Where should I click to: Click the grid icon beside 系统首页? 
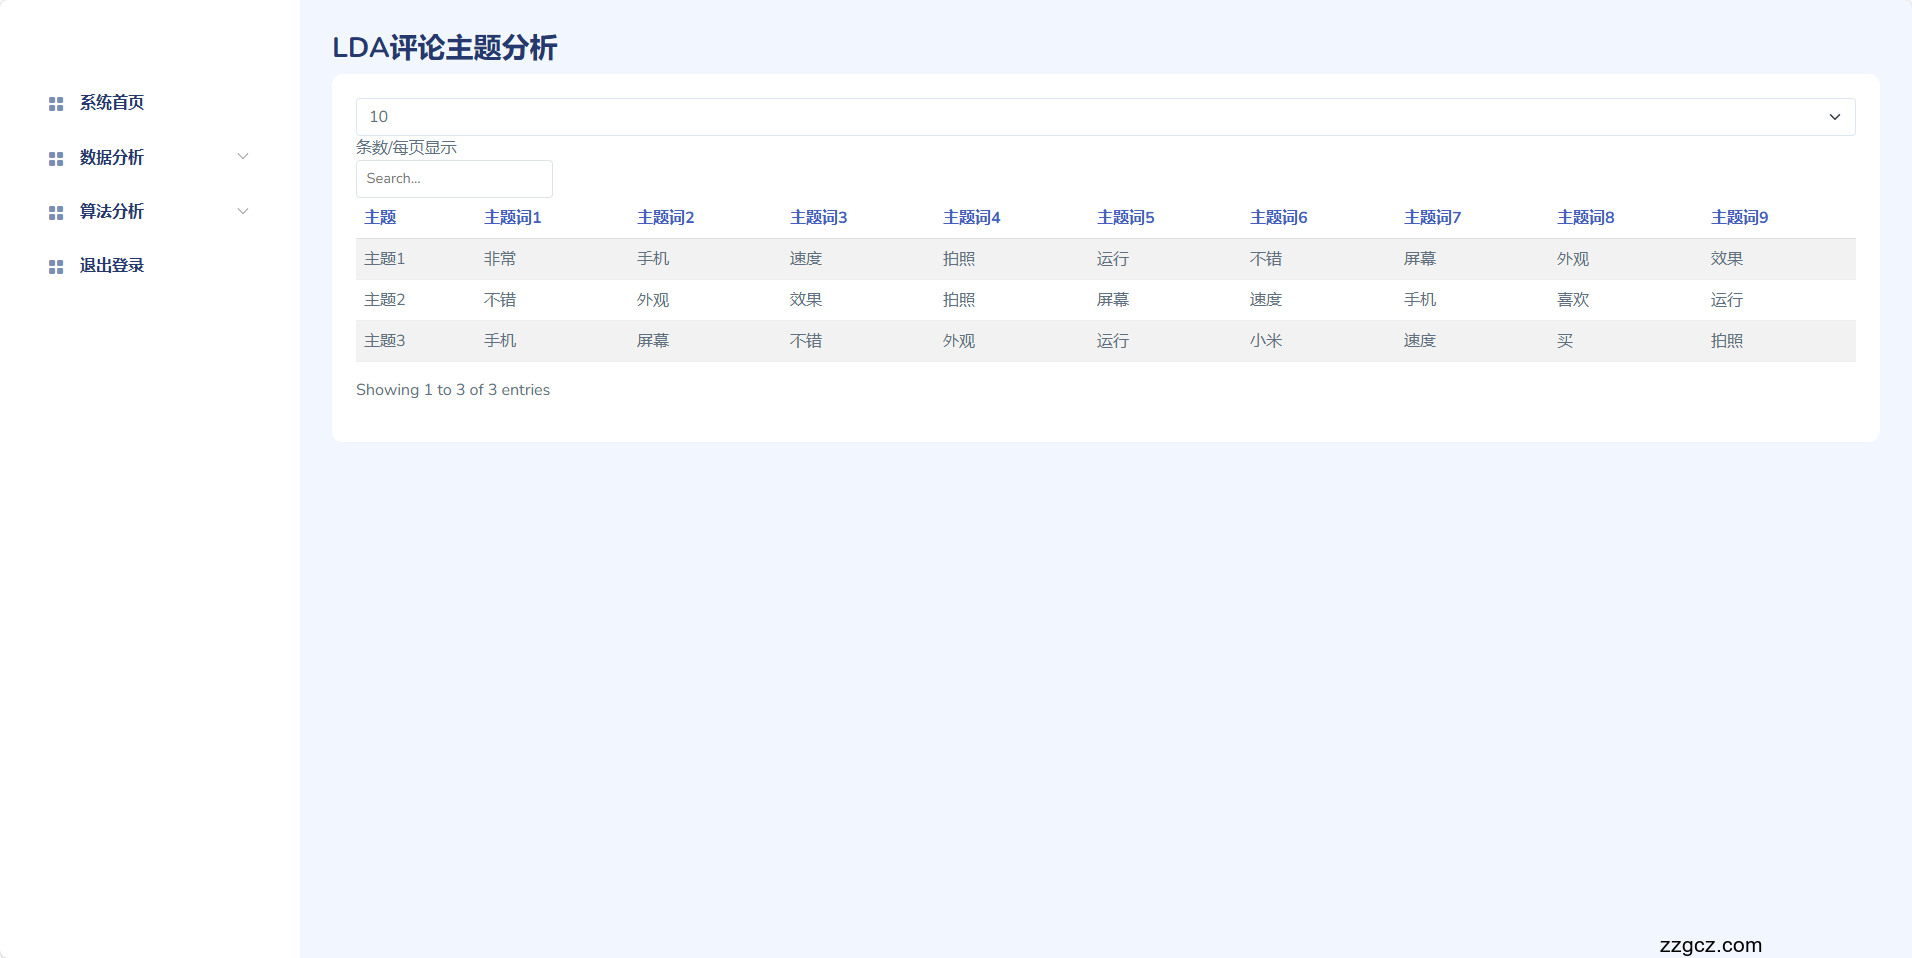click(x=56, y=103)
